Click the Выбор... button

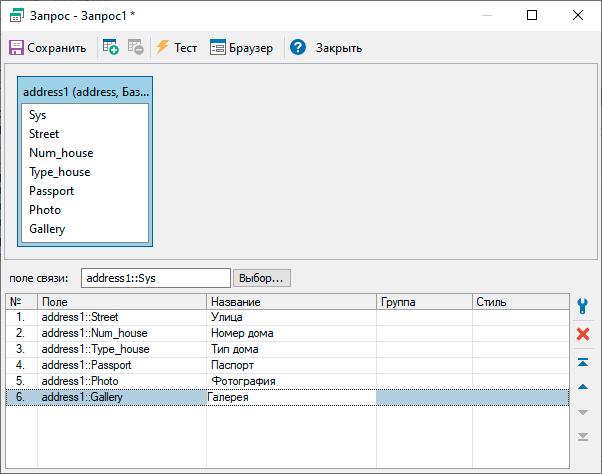[262, 278]
